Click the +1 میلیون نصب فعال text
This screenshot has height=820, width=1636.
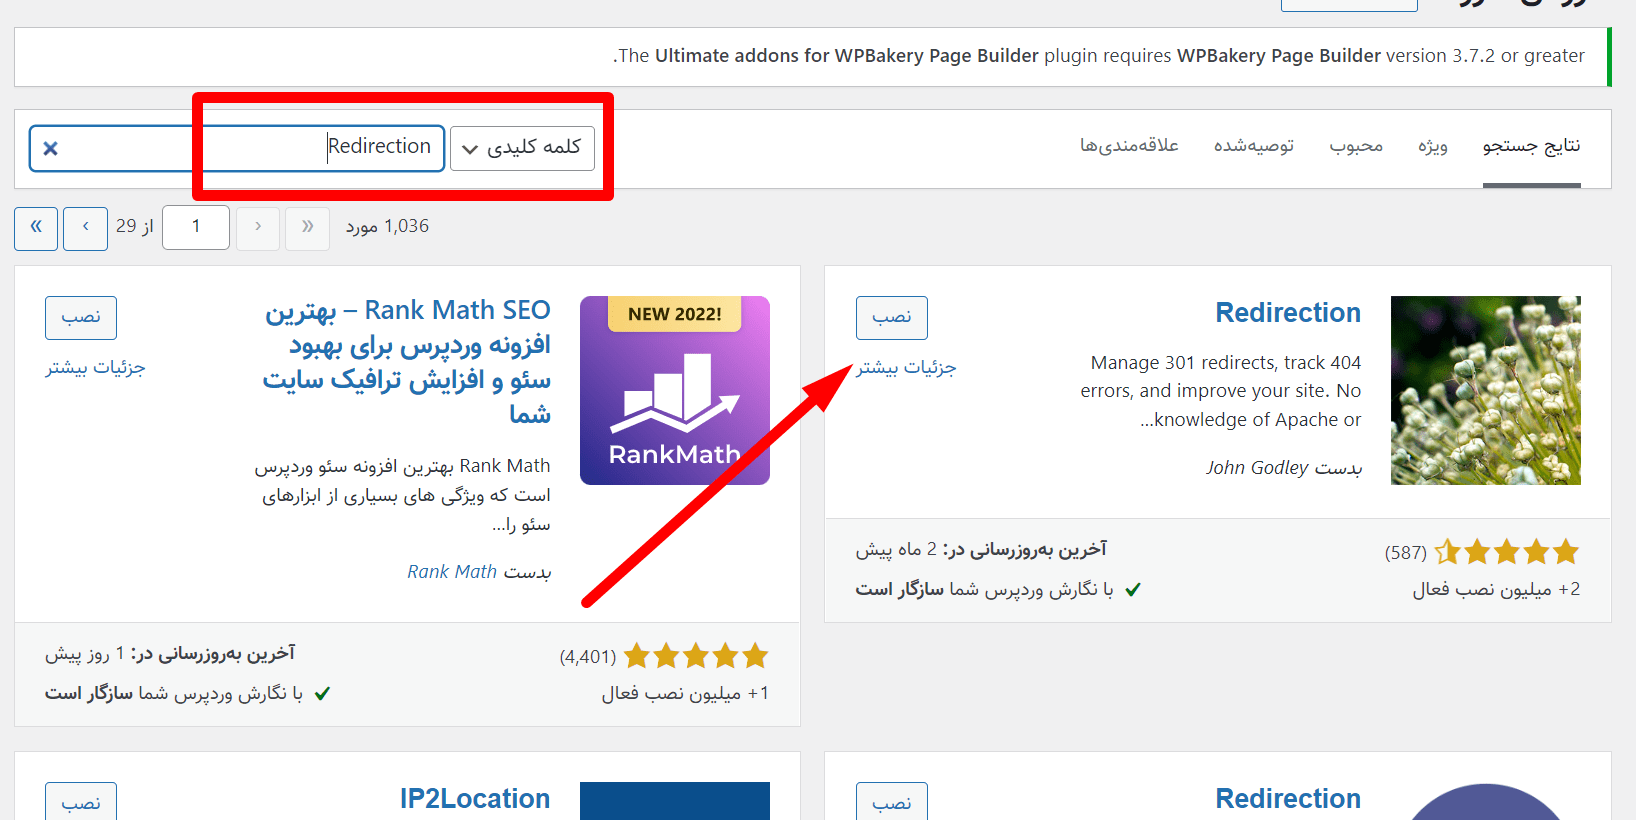tap(685, 694)
